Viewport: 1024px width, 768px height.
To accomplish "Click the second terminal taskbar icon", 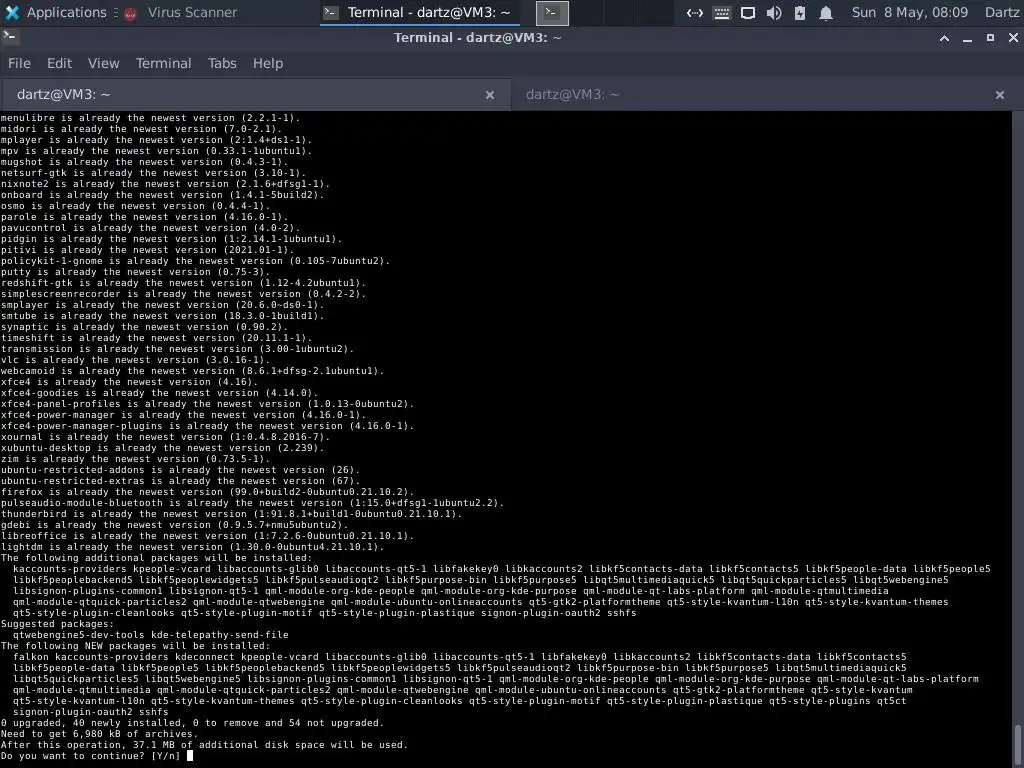I will 552,12.
